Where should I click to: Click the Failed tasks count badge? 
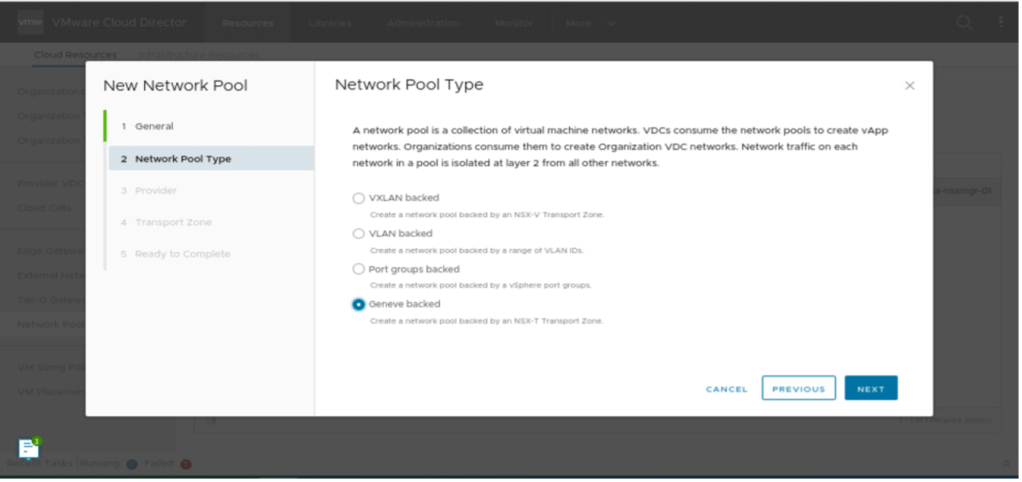[186, 464]
